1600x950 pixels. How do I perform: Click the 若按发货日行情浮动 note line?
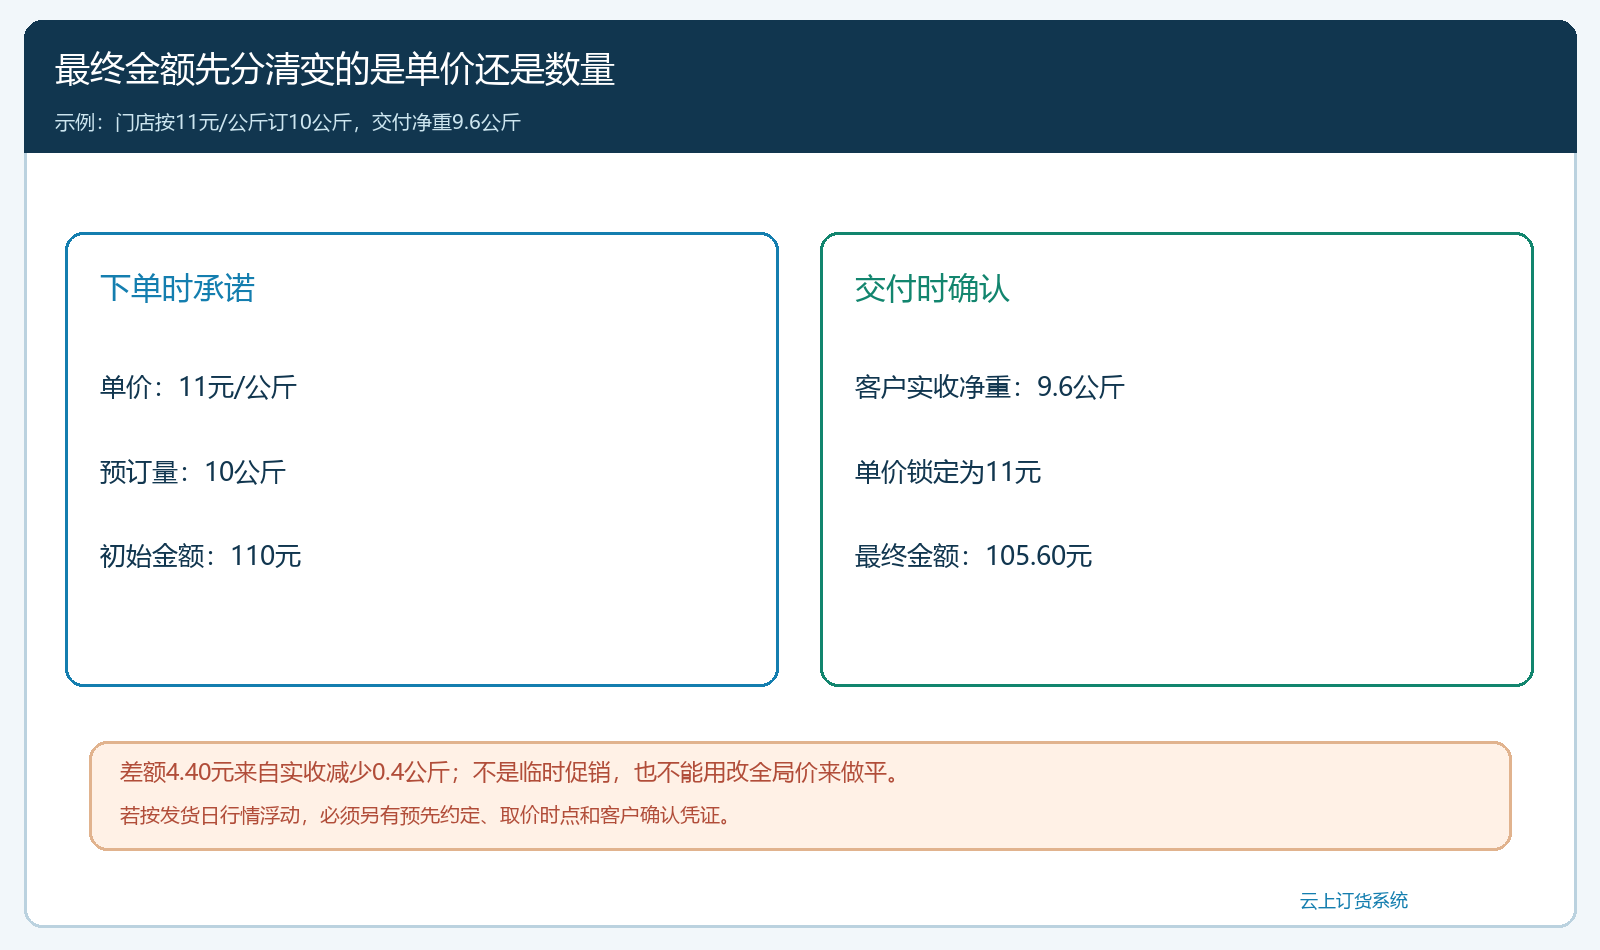pyautogui.click(x=428, y=815)
